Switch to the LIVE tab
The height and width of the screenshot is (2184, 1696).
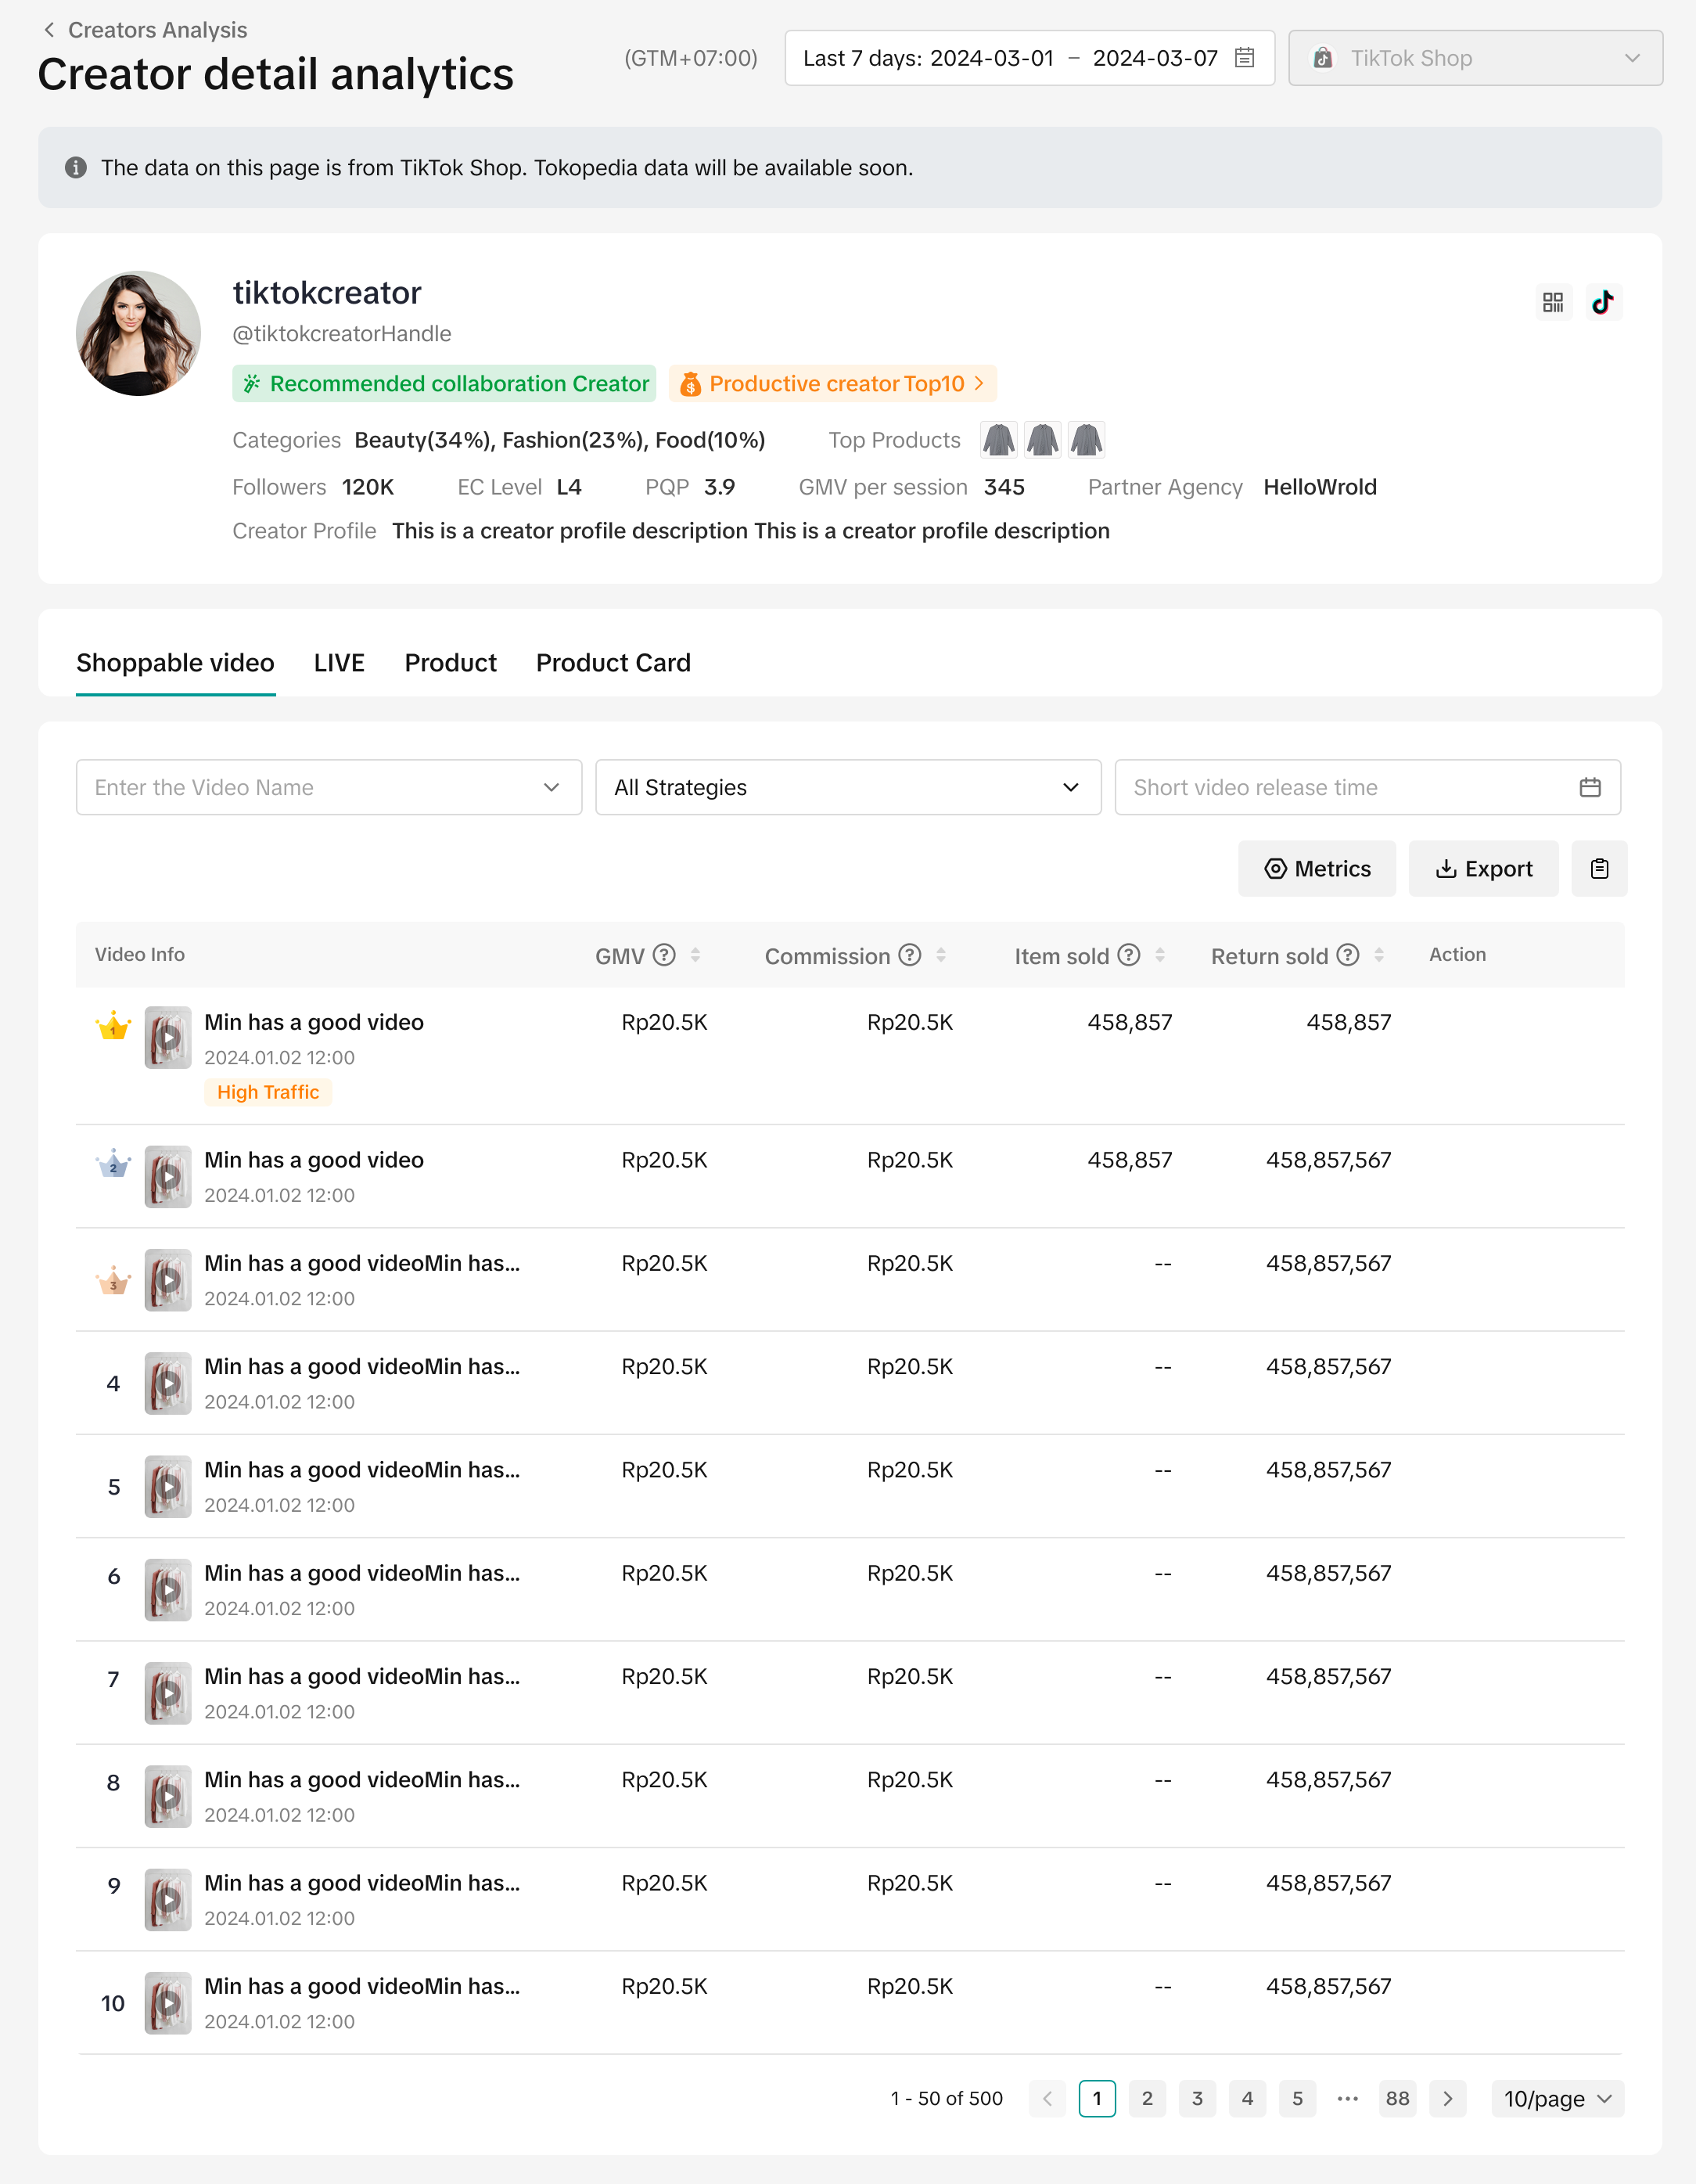point(339,663)
